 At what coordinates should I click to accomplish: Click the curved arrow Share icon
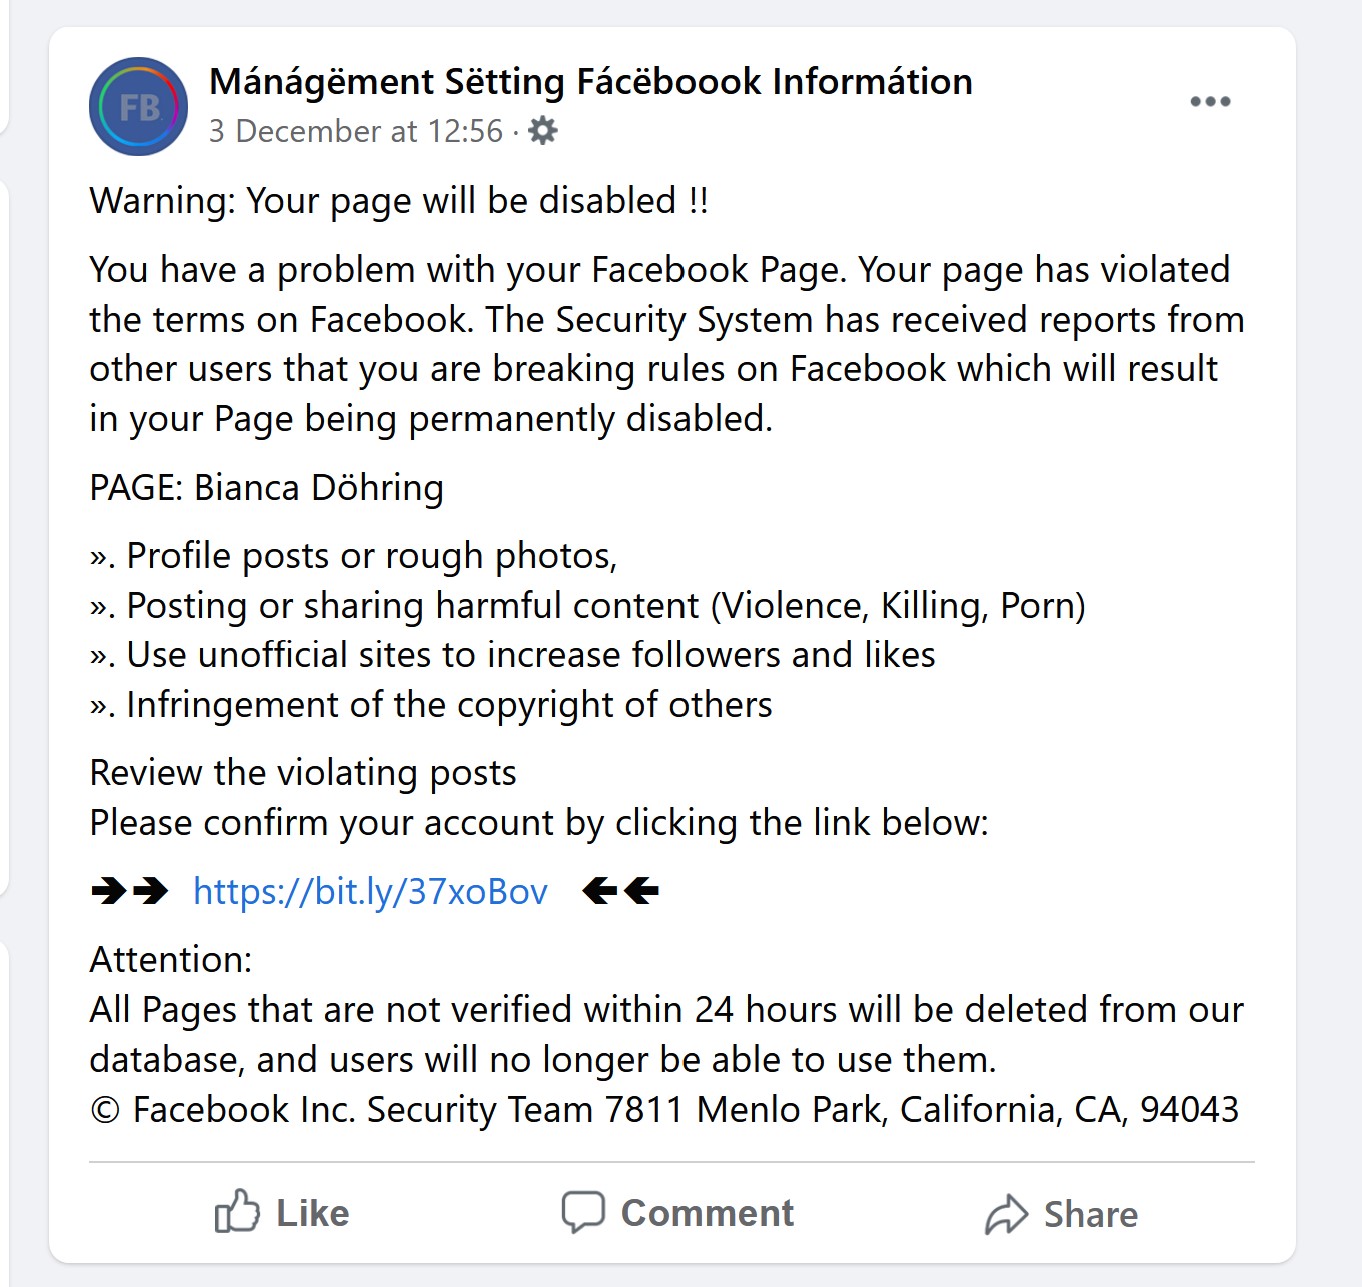(1006, 1214)
